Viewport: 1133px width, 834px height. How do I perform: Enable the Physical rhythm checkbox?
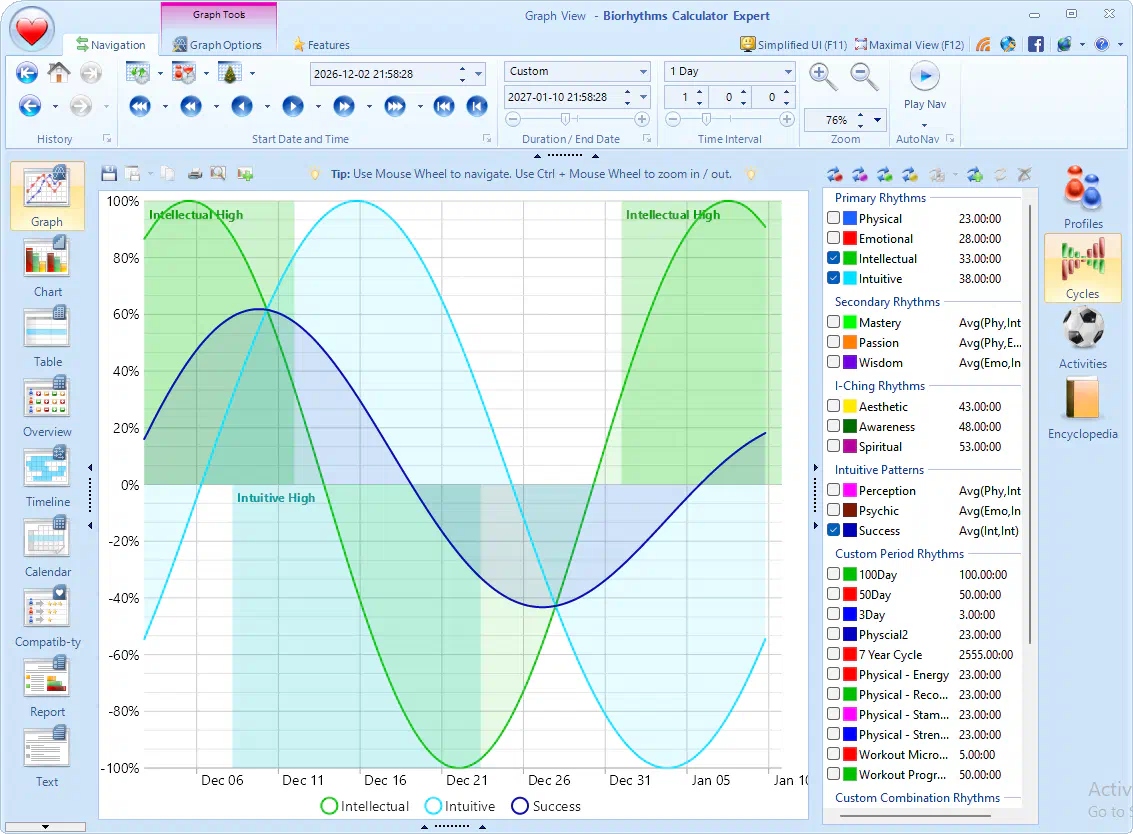click(834, 218)
